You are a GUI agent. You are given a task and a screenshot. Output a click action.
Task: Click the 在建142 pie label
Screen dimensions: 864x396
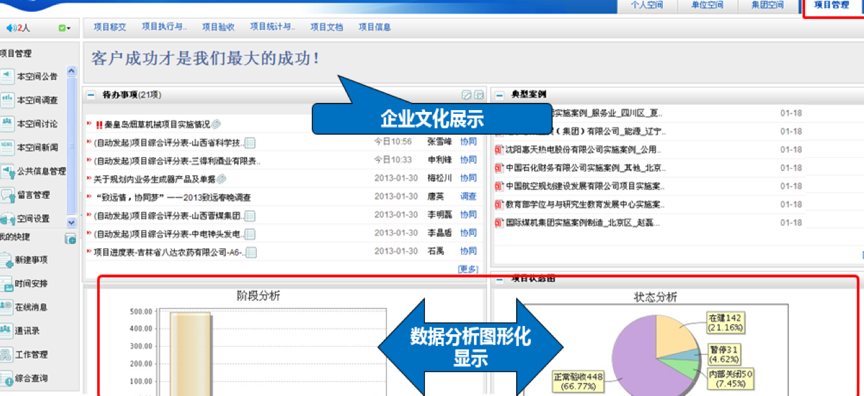[x=725, y=323]
